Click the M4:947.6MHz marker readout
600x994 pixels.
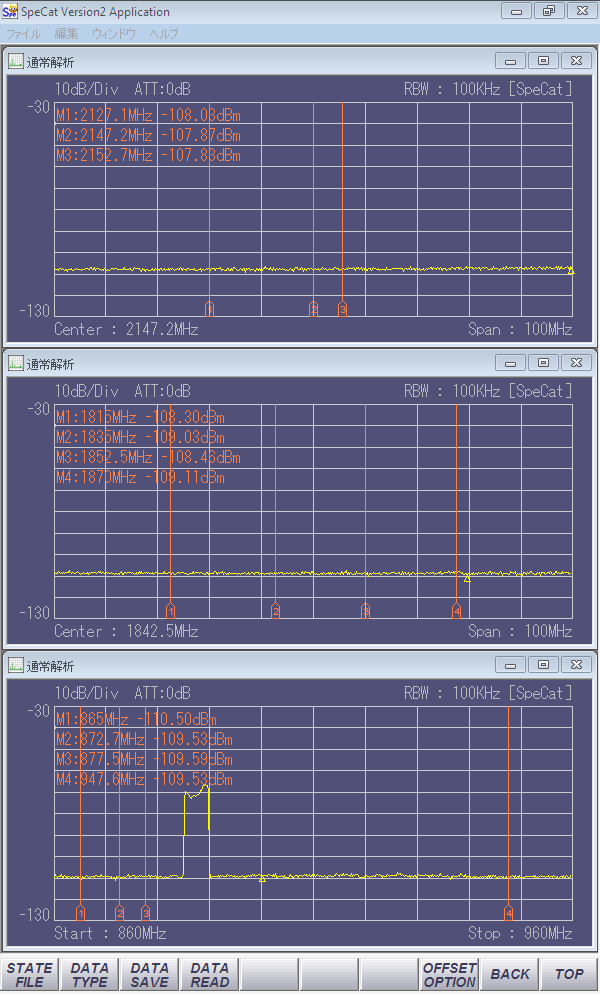point(145,780)
